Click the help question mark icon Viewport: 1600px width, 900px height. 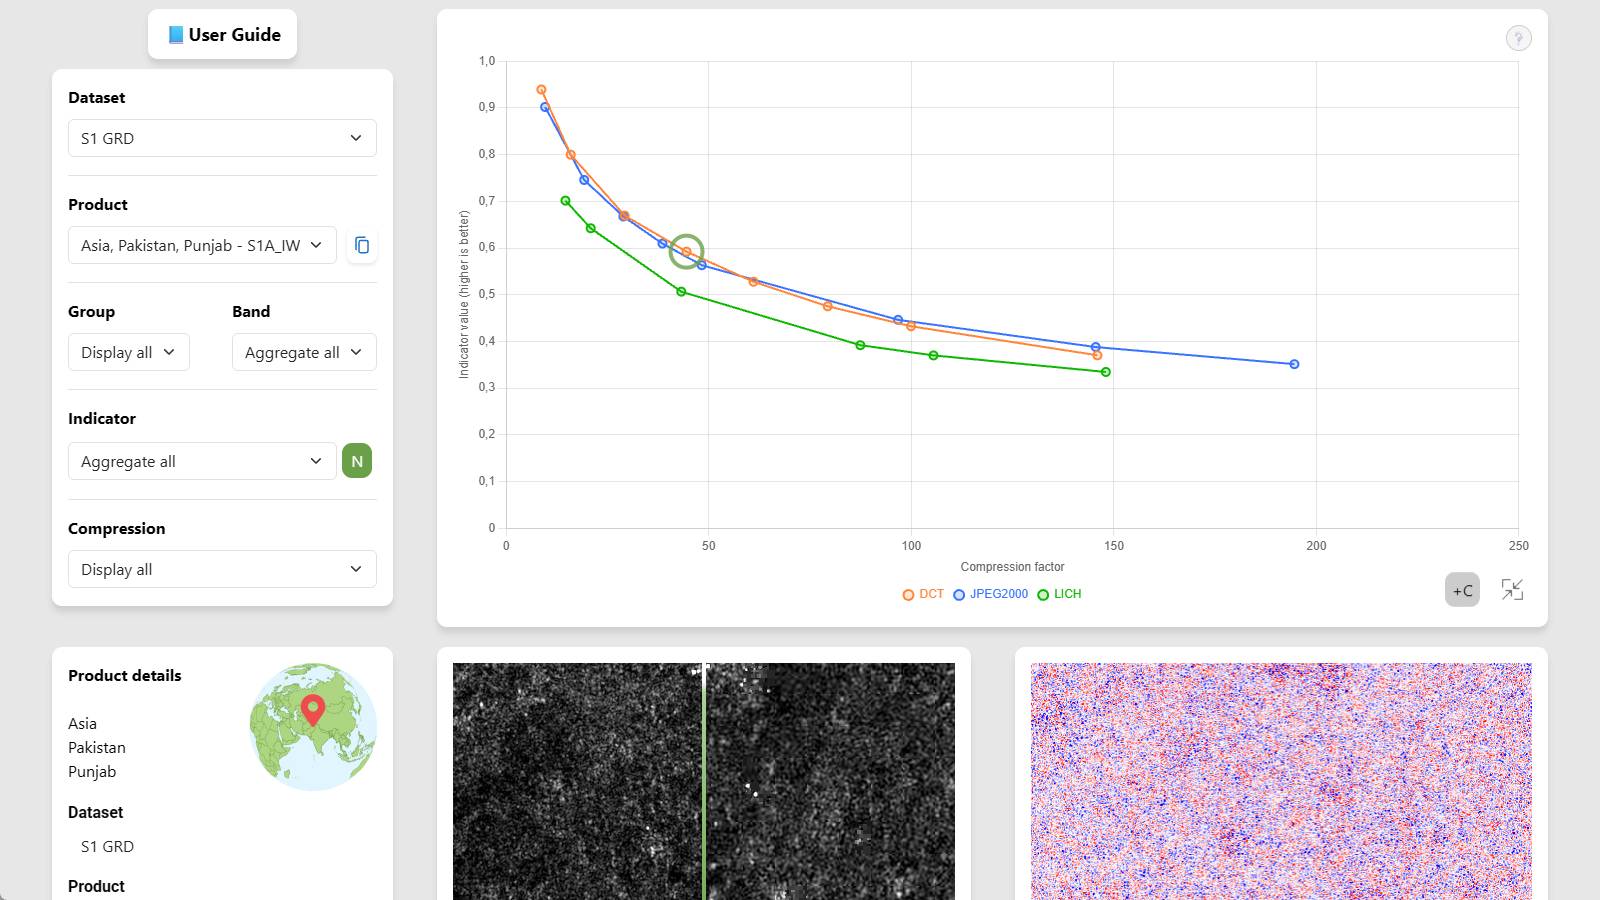pyautogui.click(x=1518, y=38)
